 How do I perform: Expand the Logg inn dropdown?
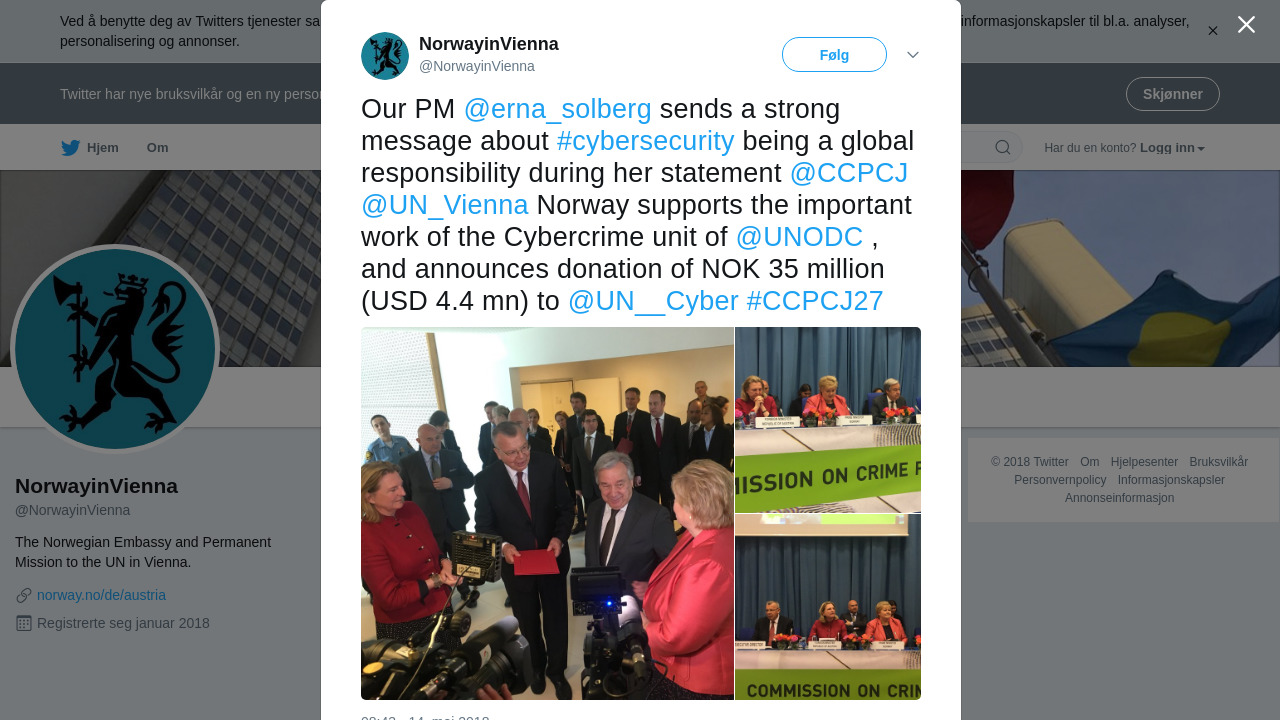tap(1172, 148)
